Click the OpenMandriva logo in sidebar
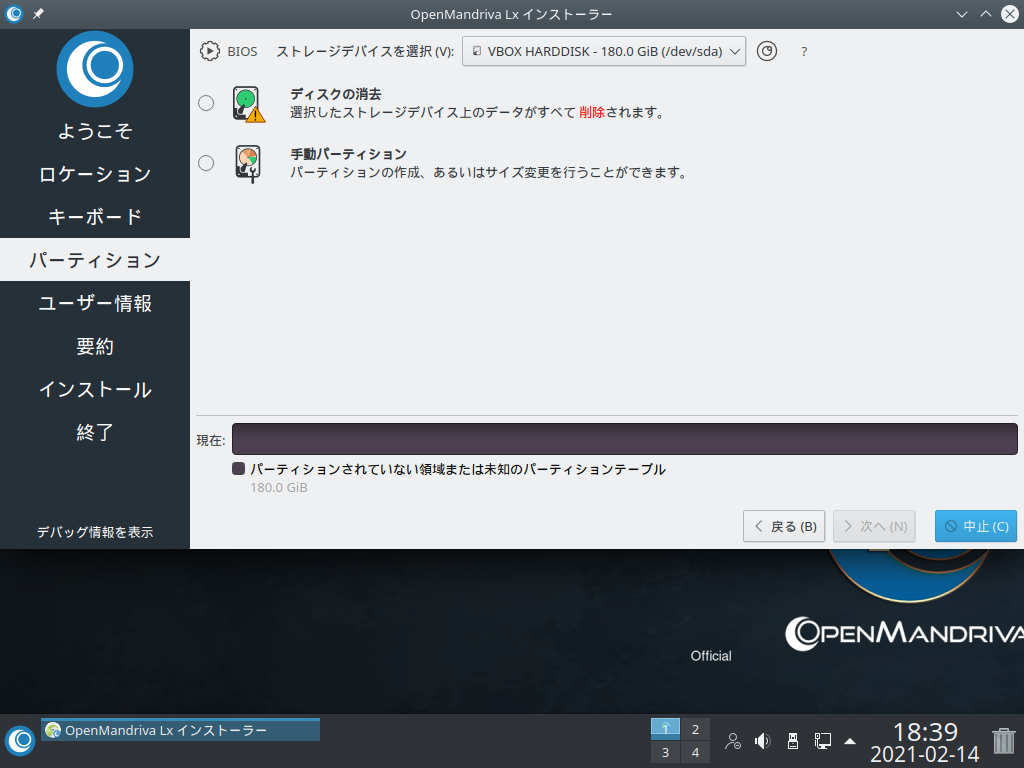This screenshot has height=768, width=1024. [95, 69]
